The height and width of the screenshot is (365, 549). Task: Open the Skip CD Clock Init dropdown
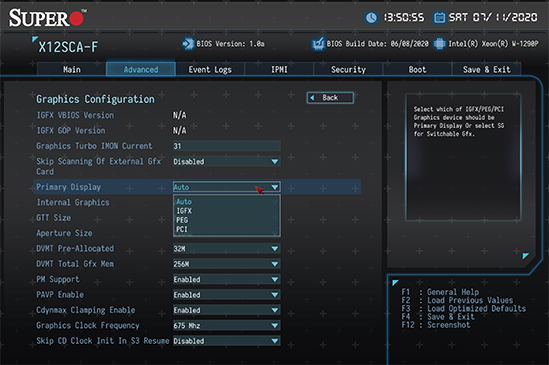click(227, 341)
